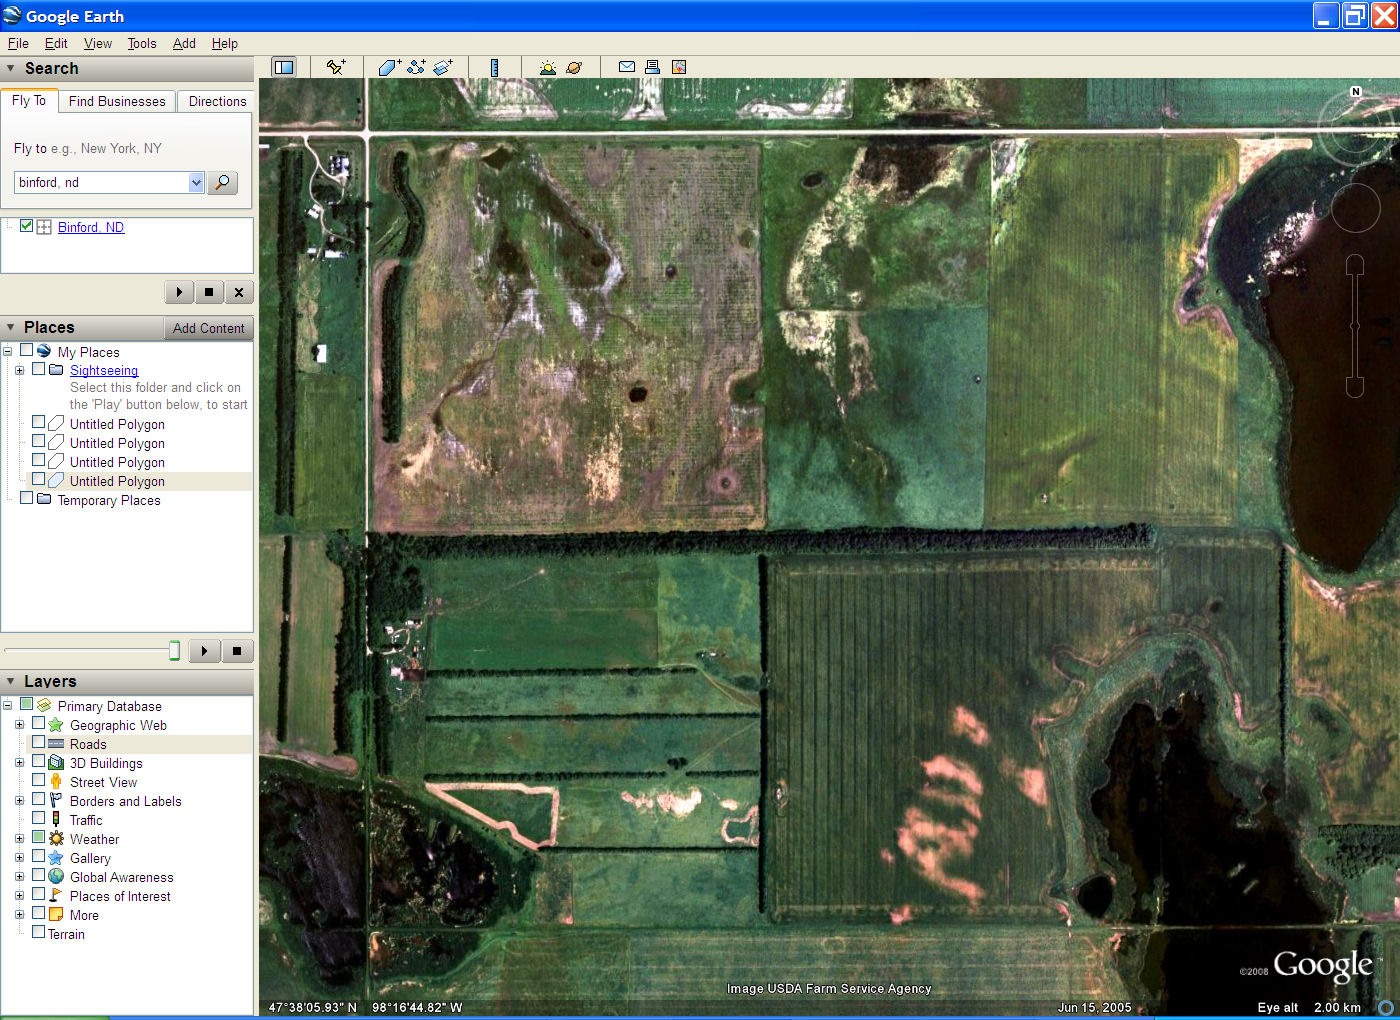
Task: Open the File menu
Action: pyautogui.click(x=18, y=43)
